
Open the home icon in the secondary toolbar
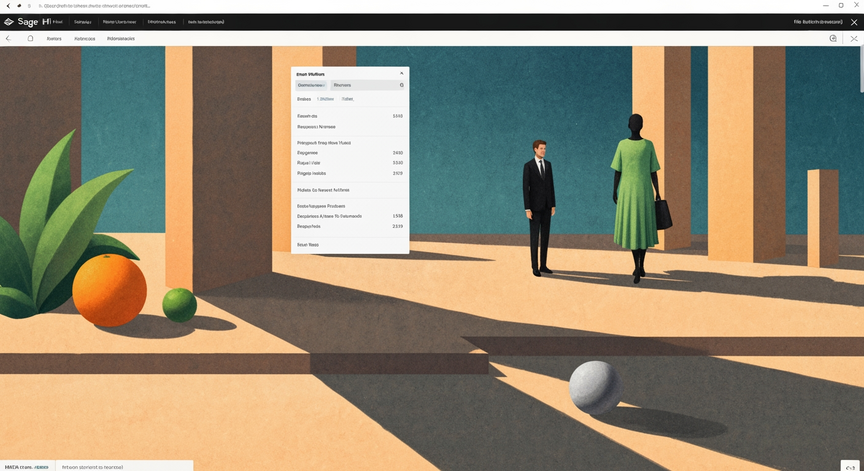[x=30, y=39]
